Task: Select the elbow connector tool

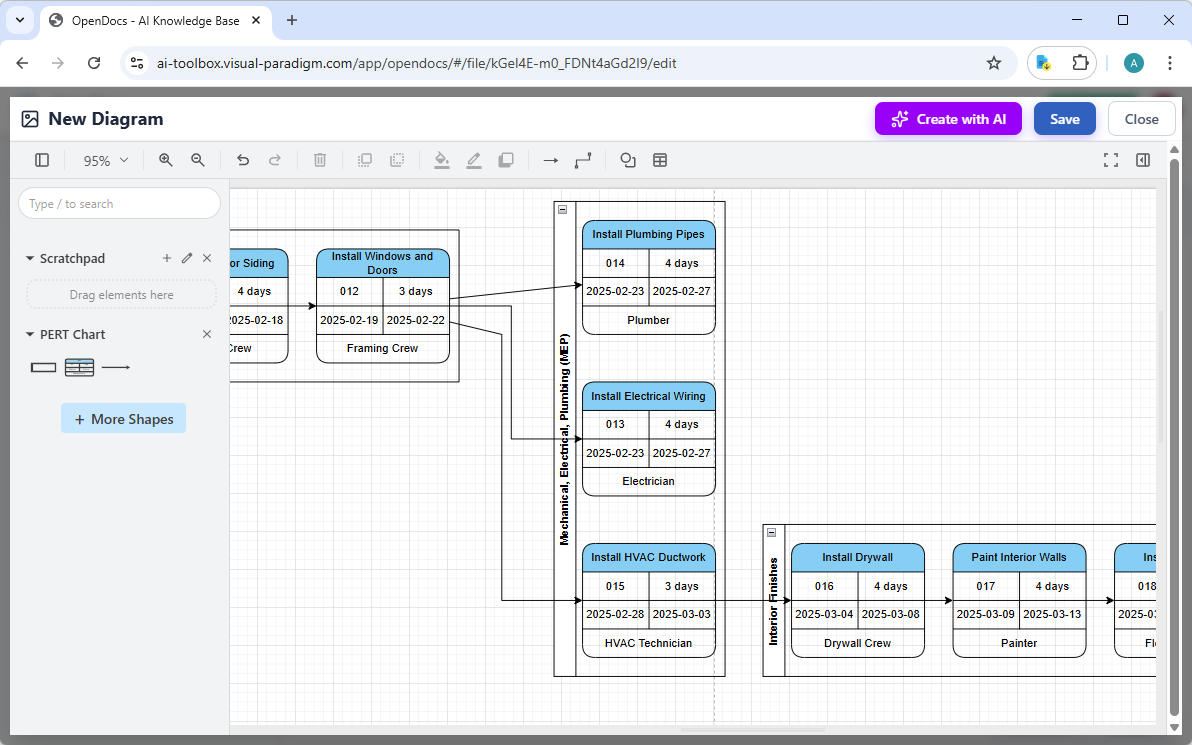Action: coord(583,160)
